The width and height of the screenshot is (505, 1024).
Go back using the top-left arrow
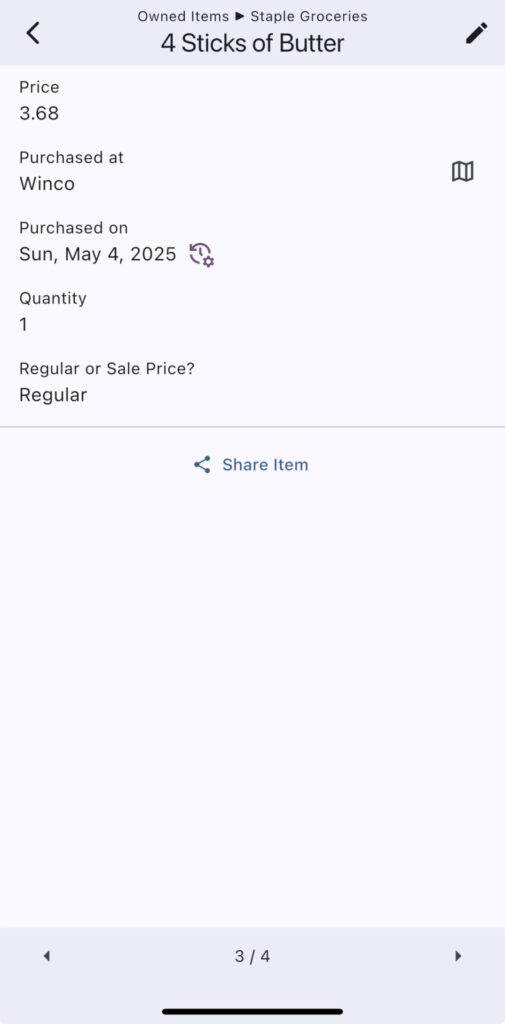point(33,33)
